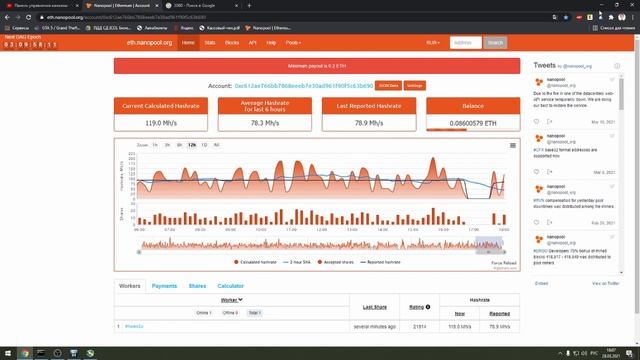Like the tweet dated Mar 4, 2021

[x=536, y=172]
